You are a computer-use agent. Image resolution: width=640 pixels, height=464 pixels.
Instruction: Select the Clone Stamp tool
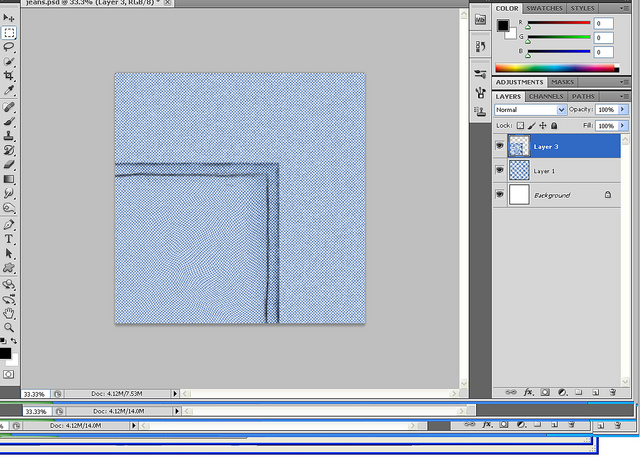click(9, 135)
